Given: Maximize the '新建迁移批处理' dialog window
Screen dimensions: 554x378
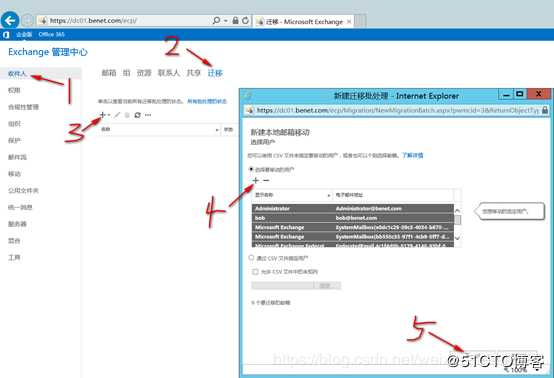Looking at the screenshot, I should tap(519, 94).
